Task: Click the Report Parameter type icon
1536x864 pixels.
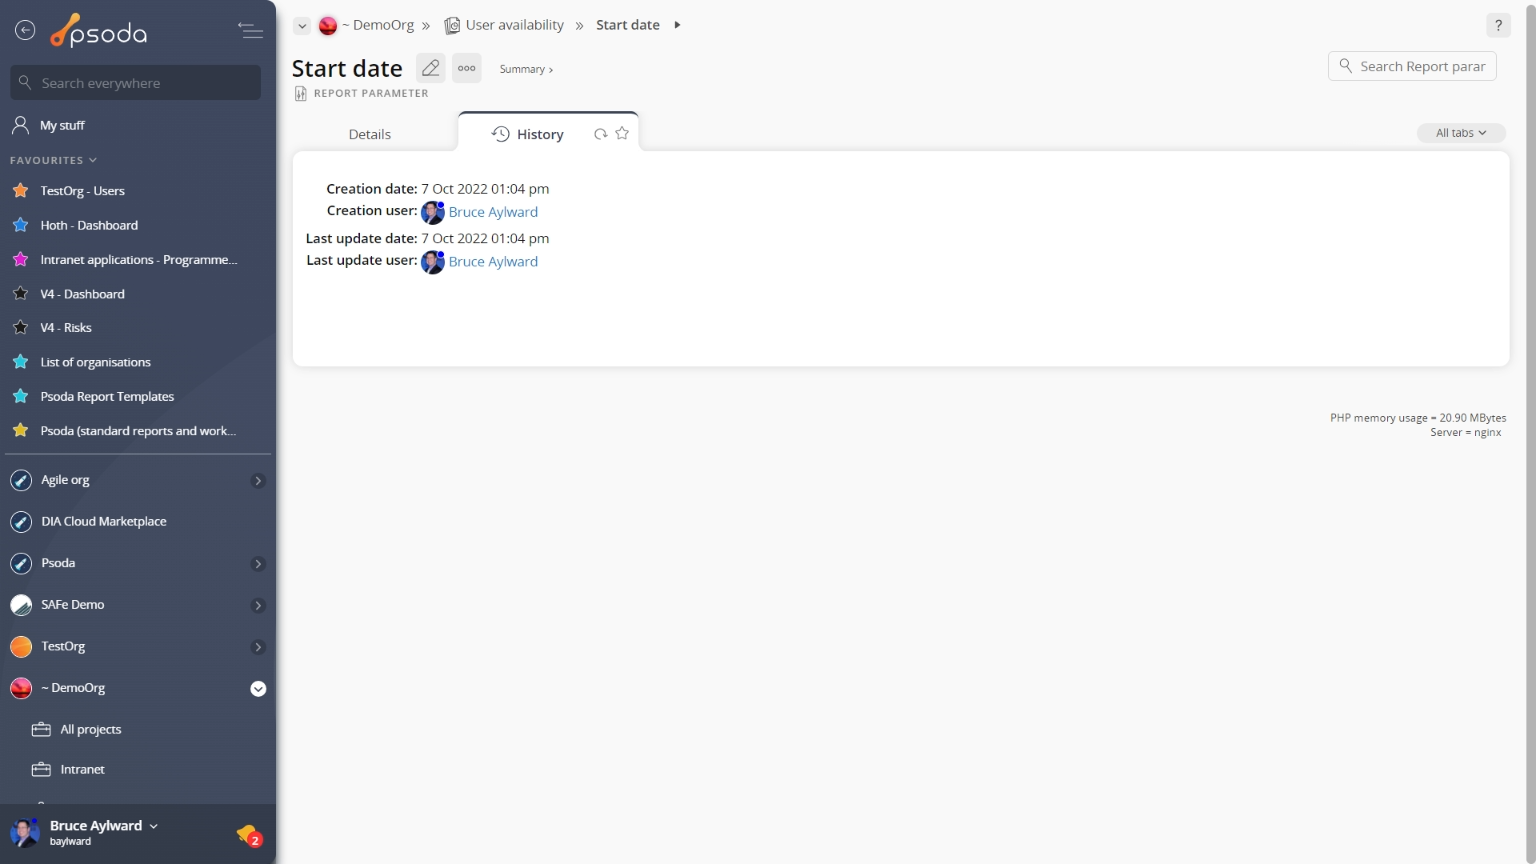Action: click(300, 93)
